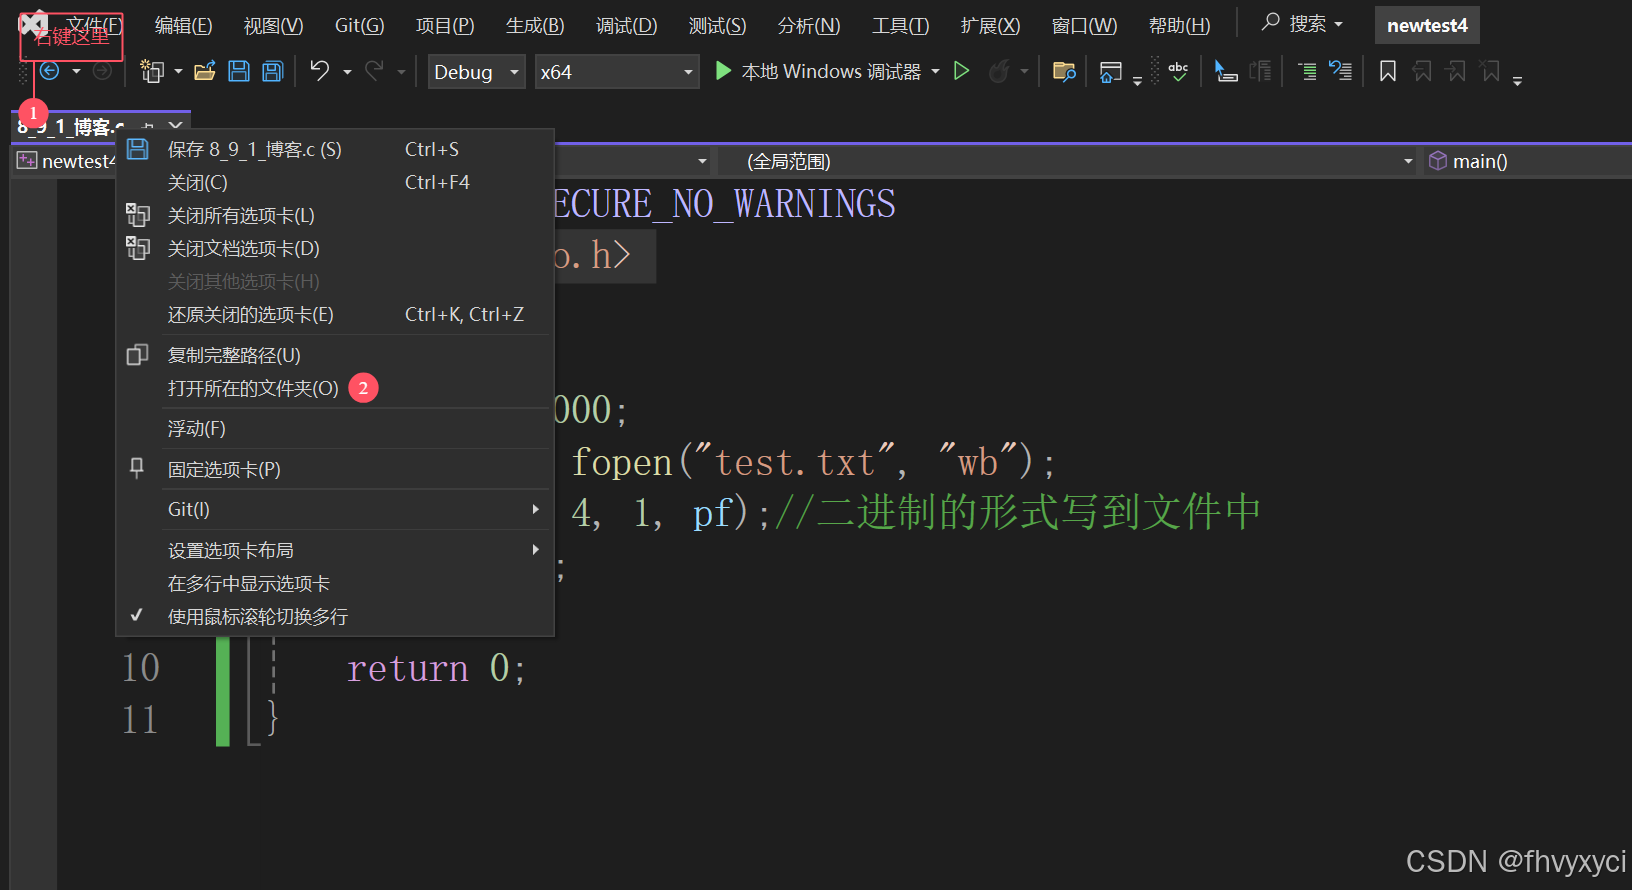Click the Open File folder icon
The width and height of the screenshot is (1632, 890).
tap(205, 71)
